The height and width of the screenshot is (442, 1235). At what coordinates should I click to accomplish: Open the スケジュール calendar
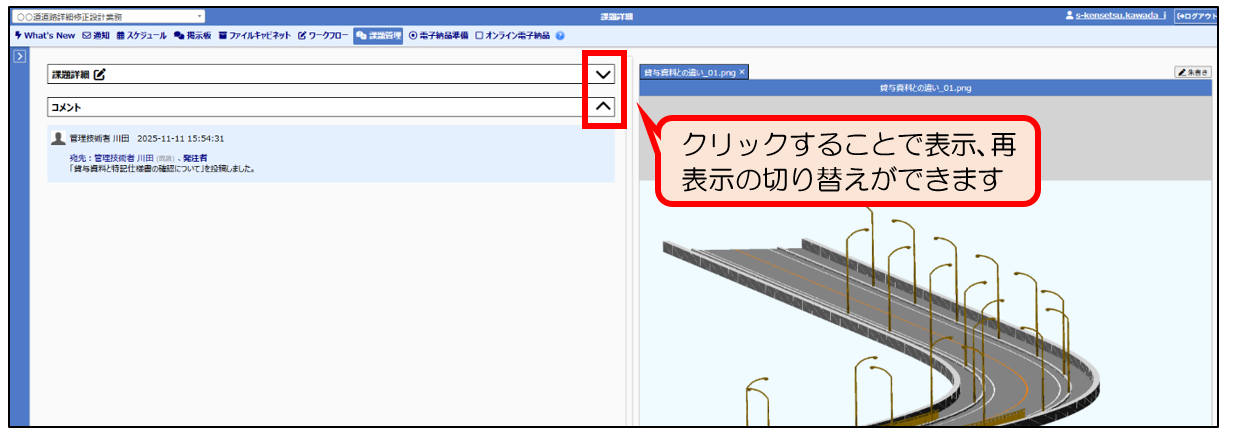coord(141,35)
